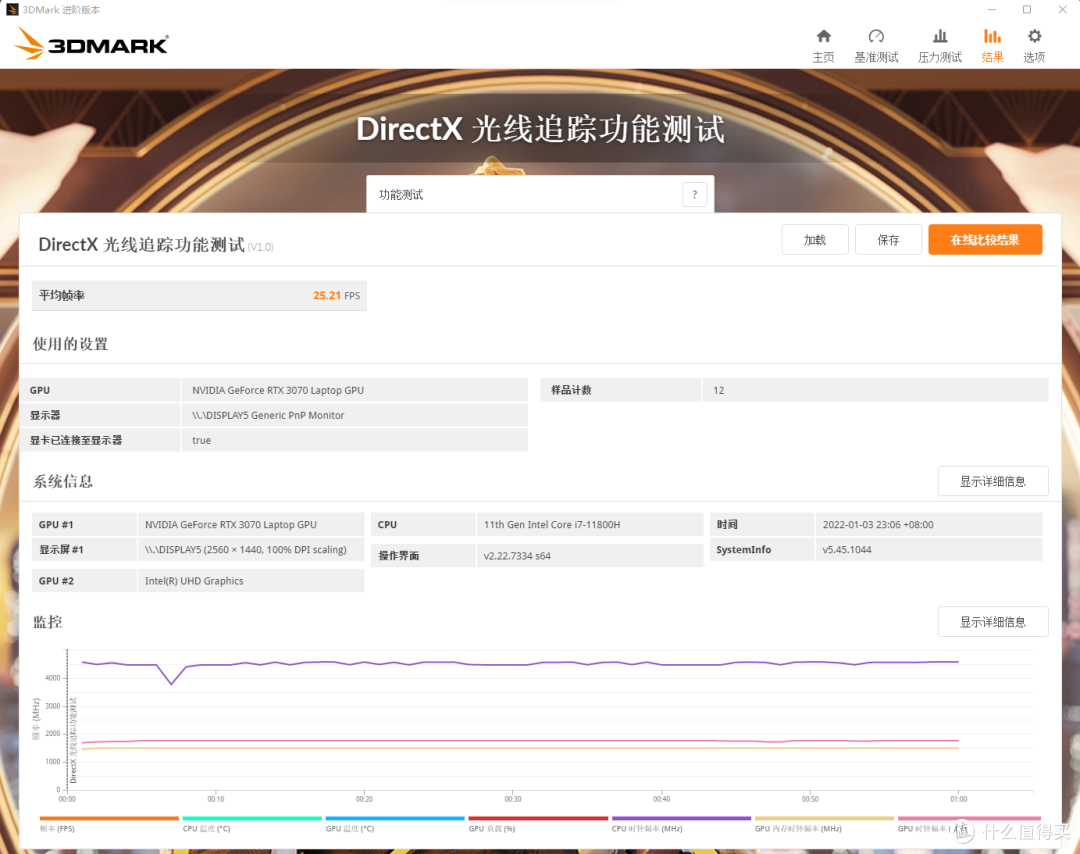Expand 显示详细信息 under 系统信息
Image resolution: width=1080 pixels, height=854 pixels.
pyautogui.click(x=992, y=480)
